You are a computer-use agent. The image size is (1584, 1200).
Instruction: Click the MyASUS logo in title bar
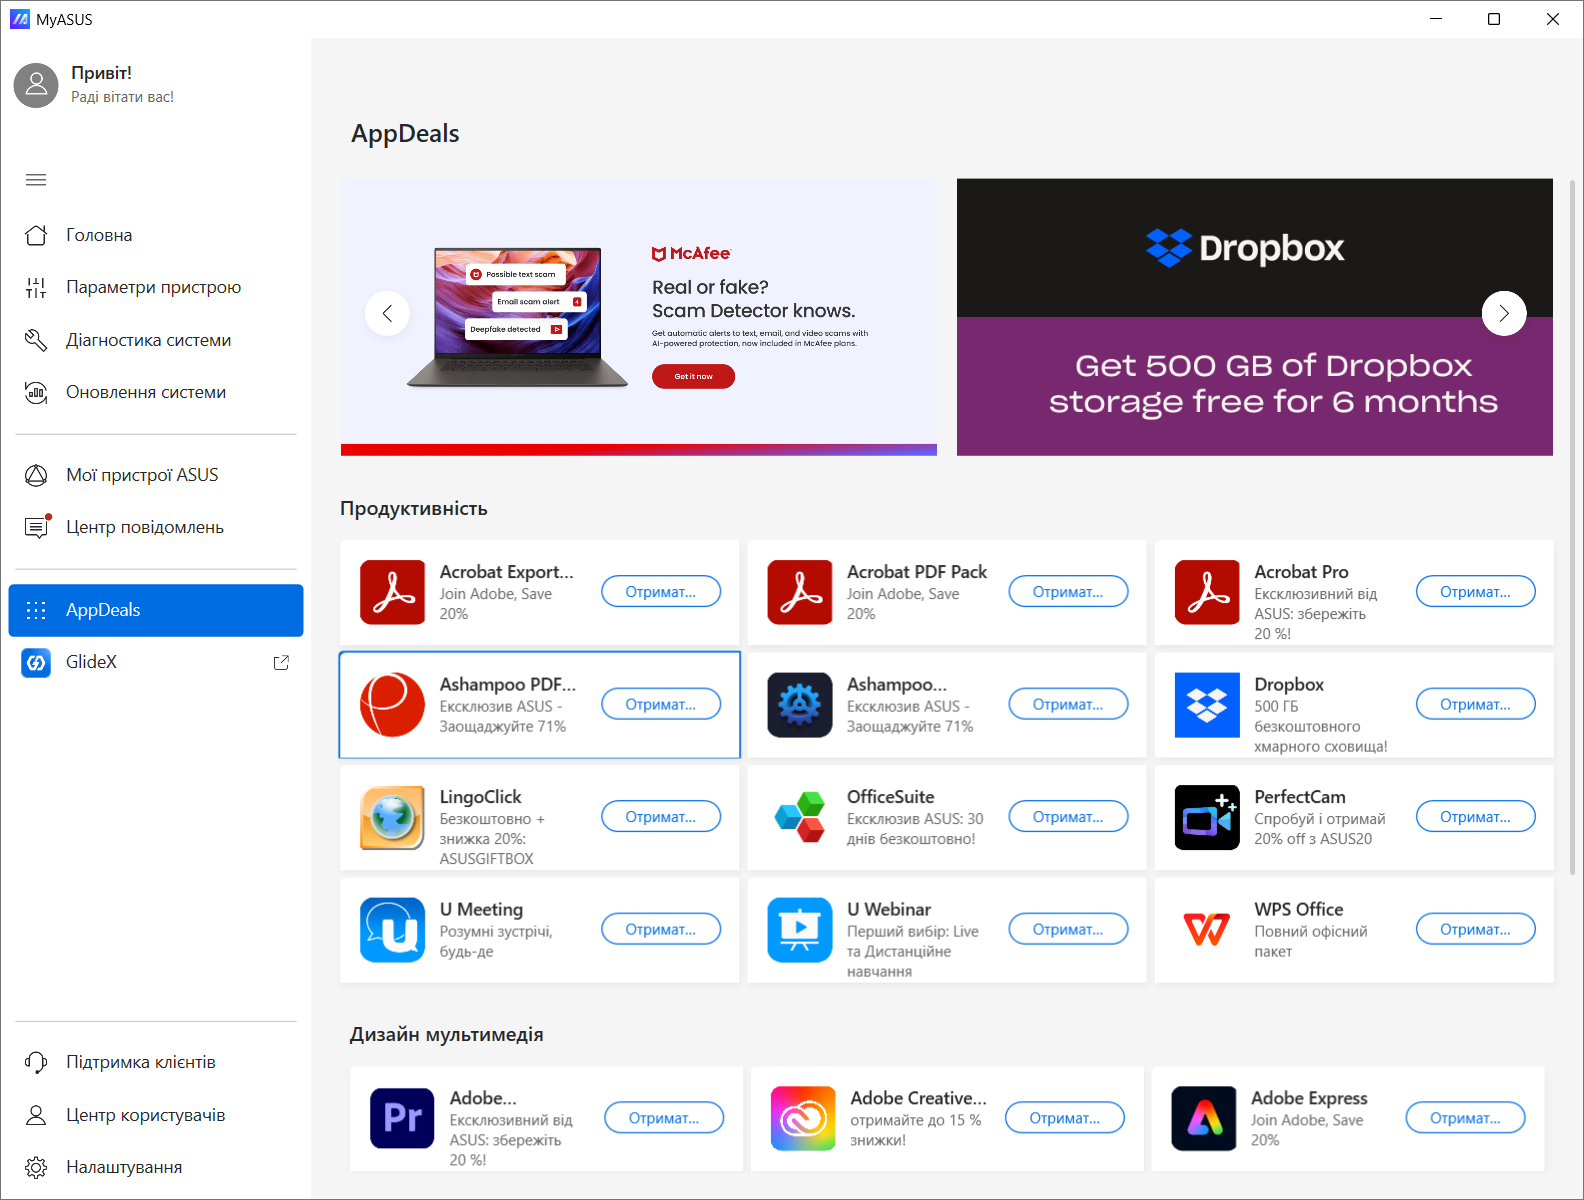(x=20, y=19)
